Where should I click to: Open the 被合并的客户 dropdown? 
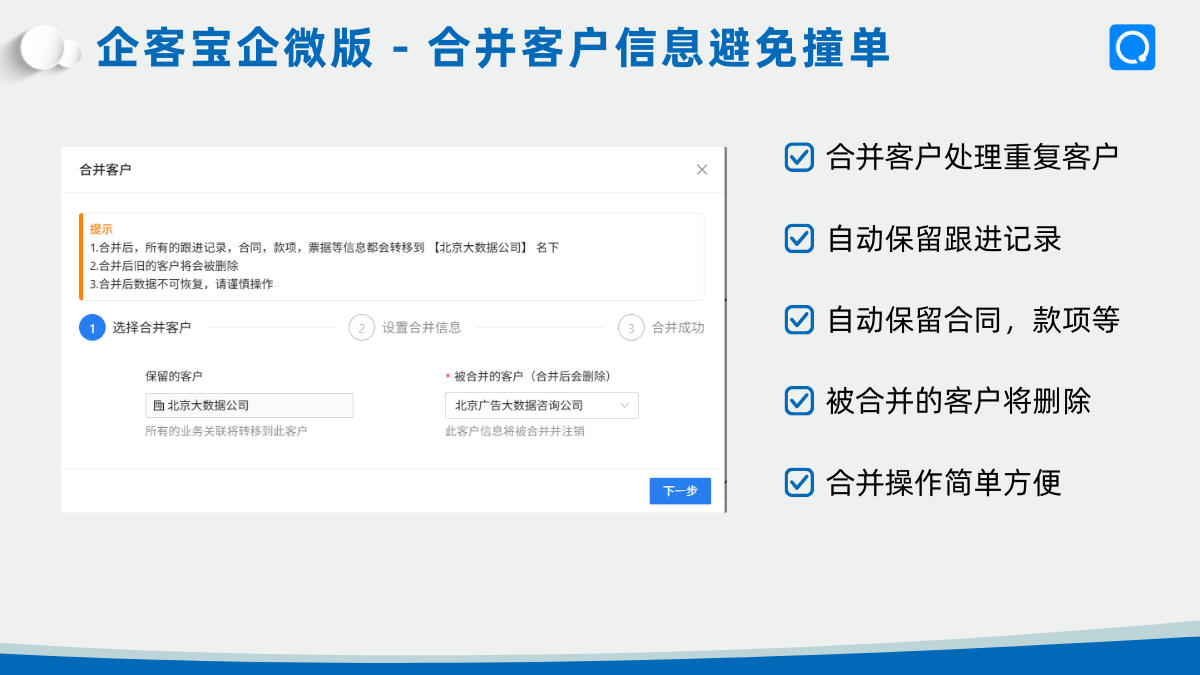click(x=532, y=406)
